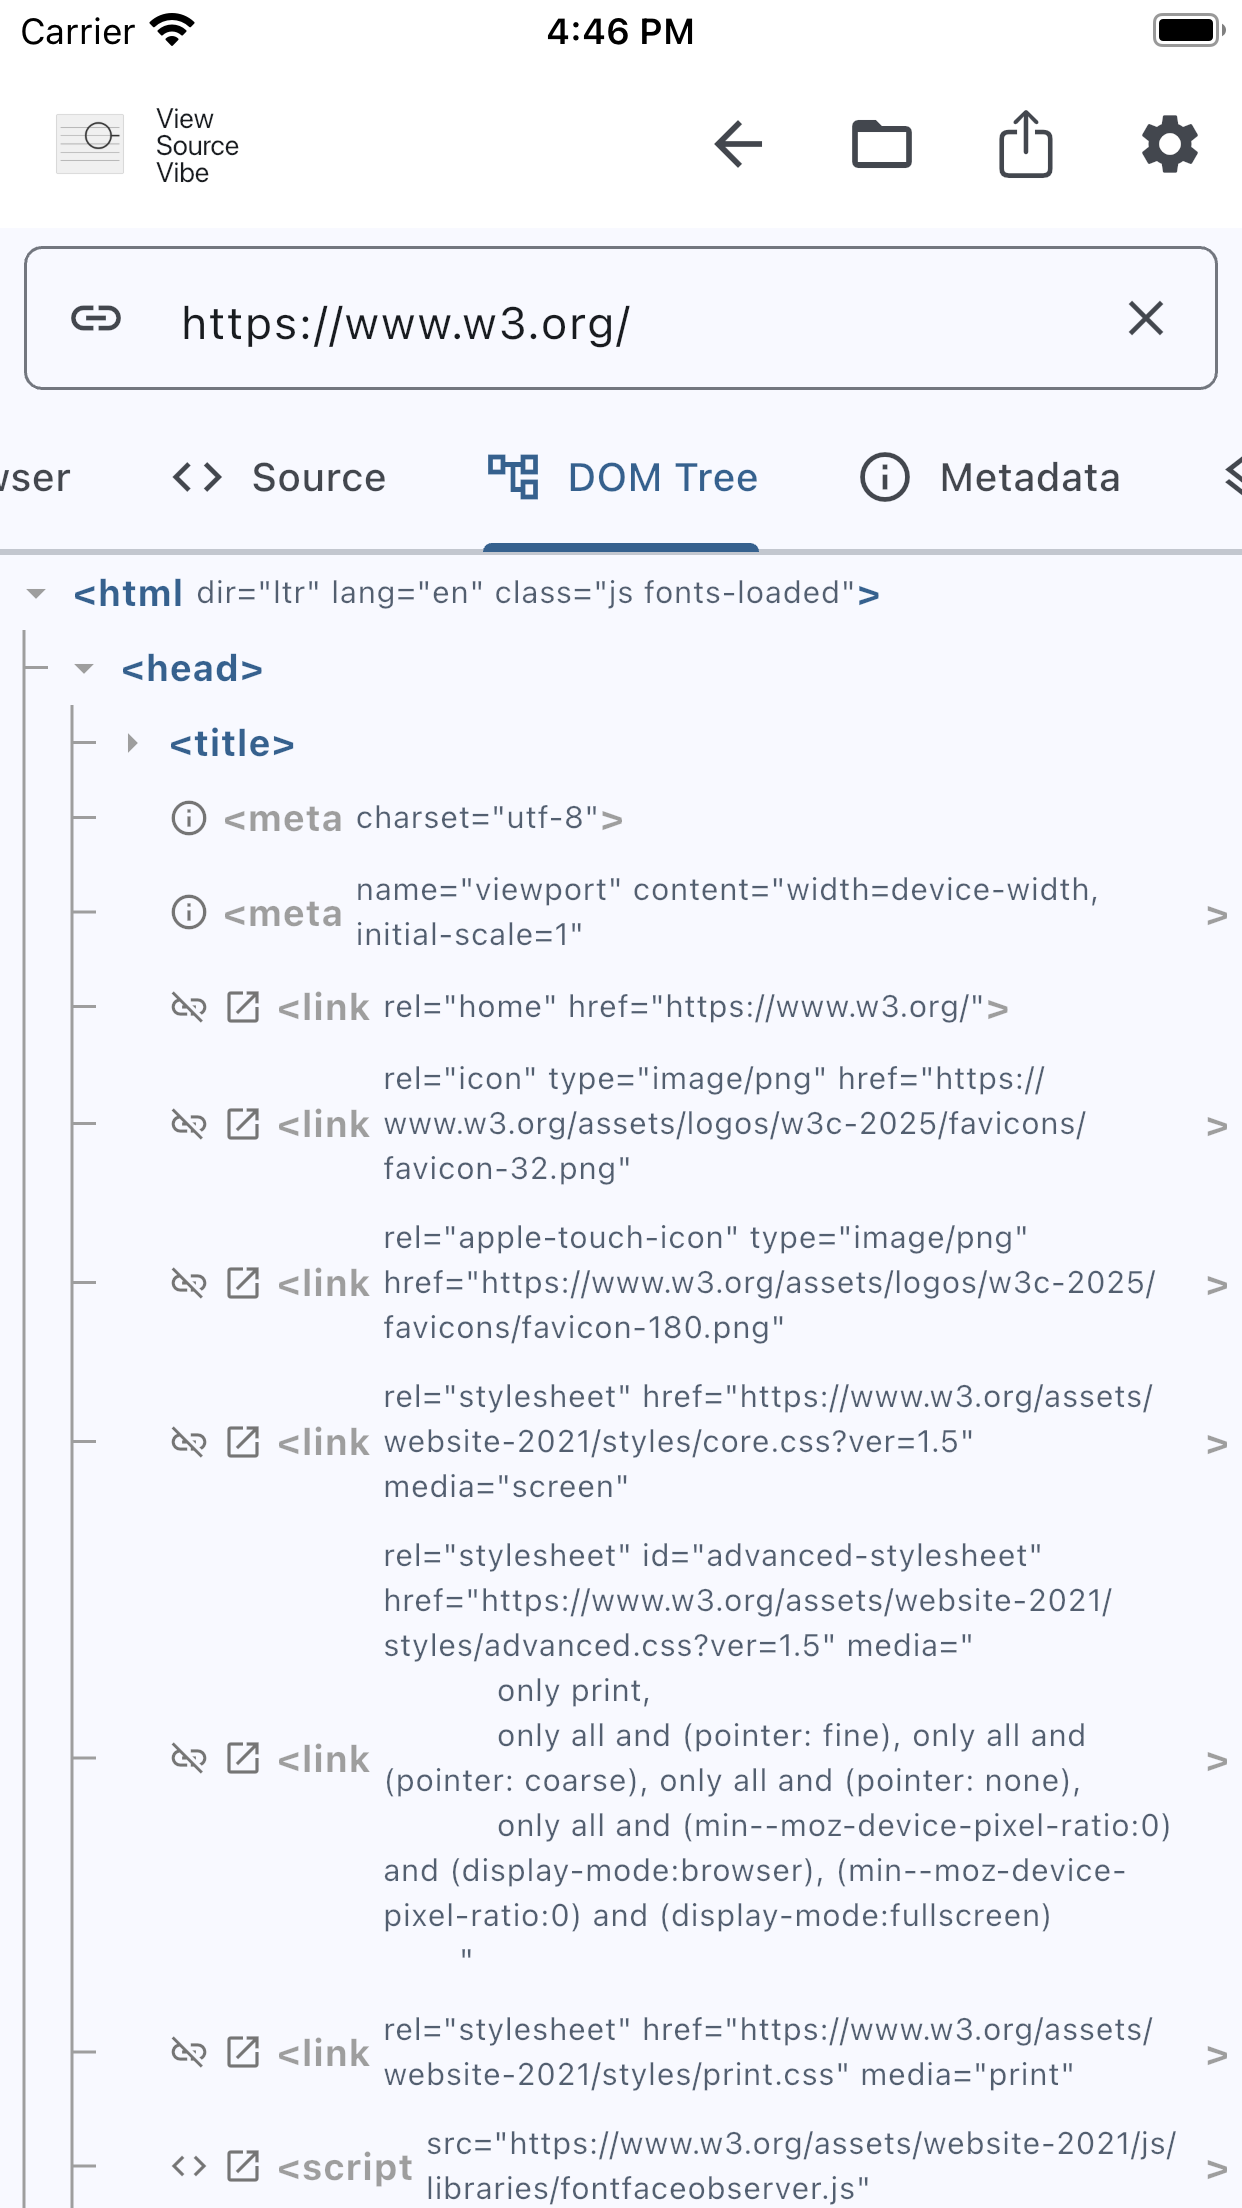This screenshot has width=1242, height=2208.
Task: Tap the share icon
Action: (1026, 144)
